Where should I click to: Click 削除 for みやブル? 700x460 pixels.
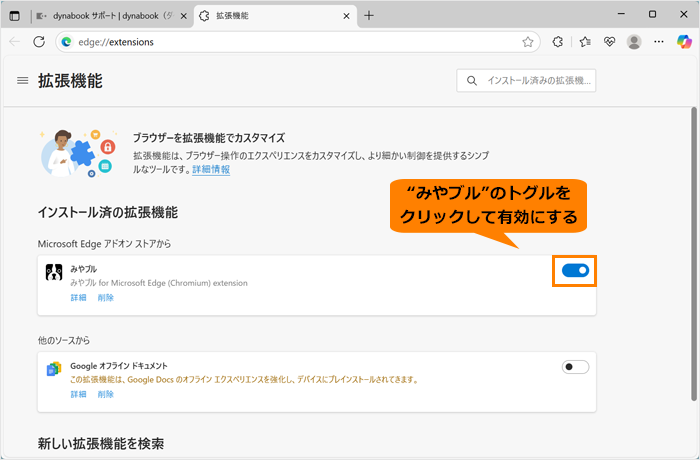point(105,298)
